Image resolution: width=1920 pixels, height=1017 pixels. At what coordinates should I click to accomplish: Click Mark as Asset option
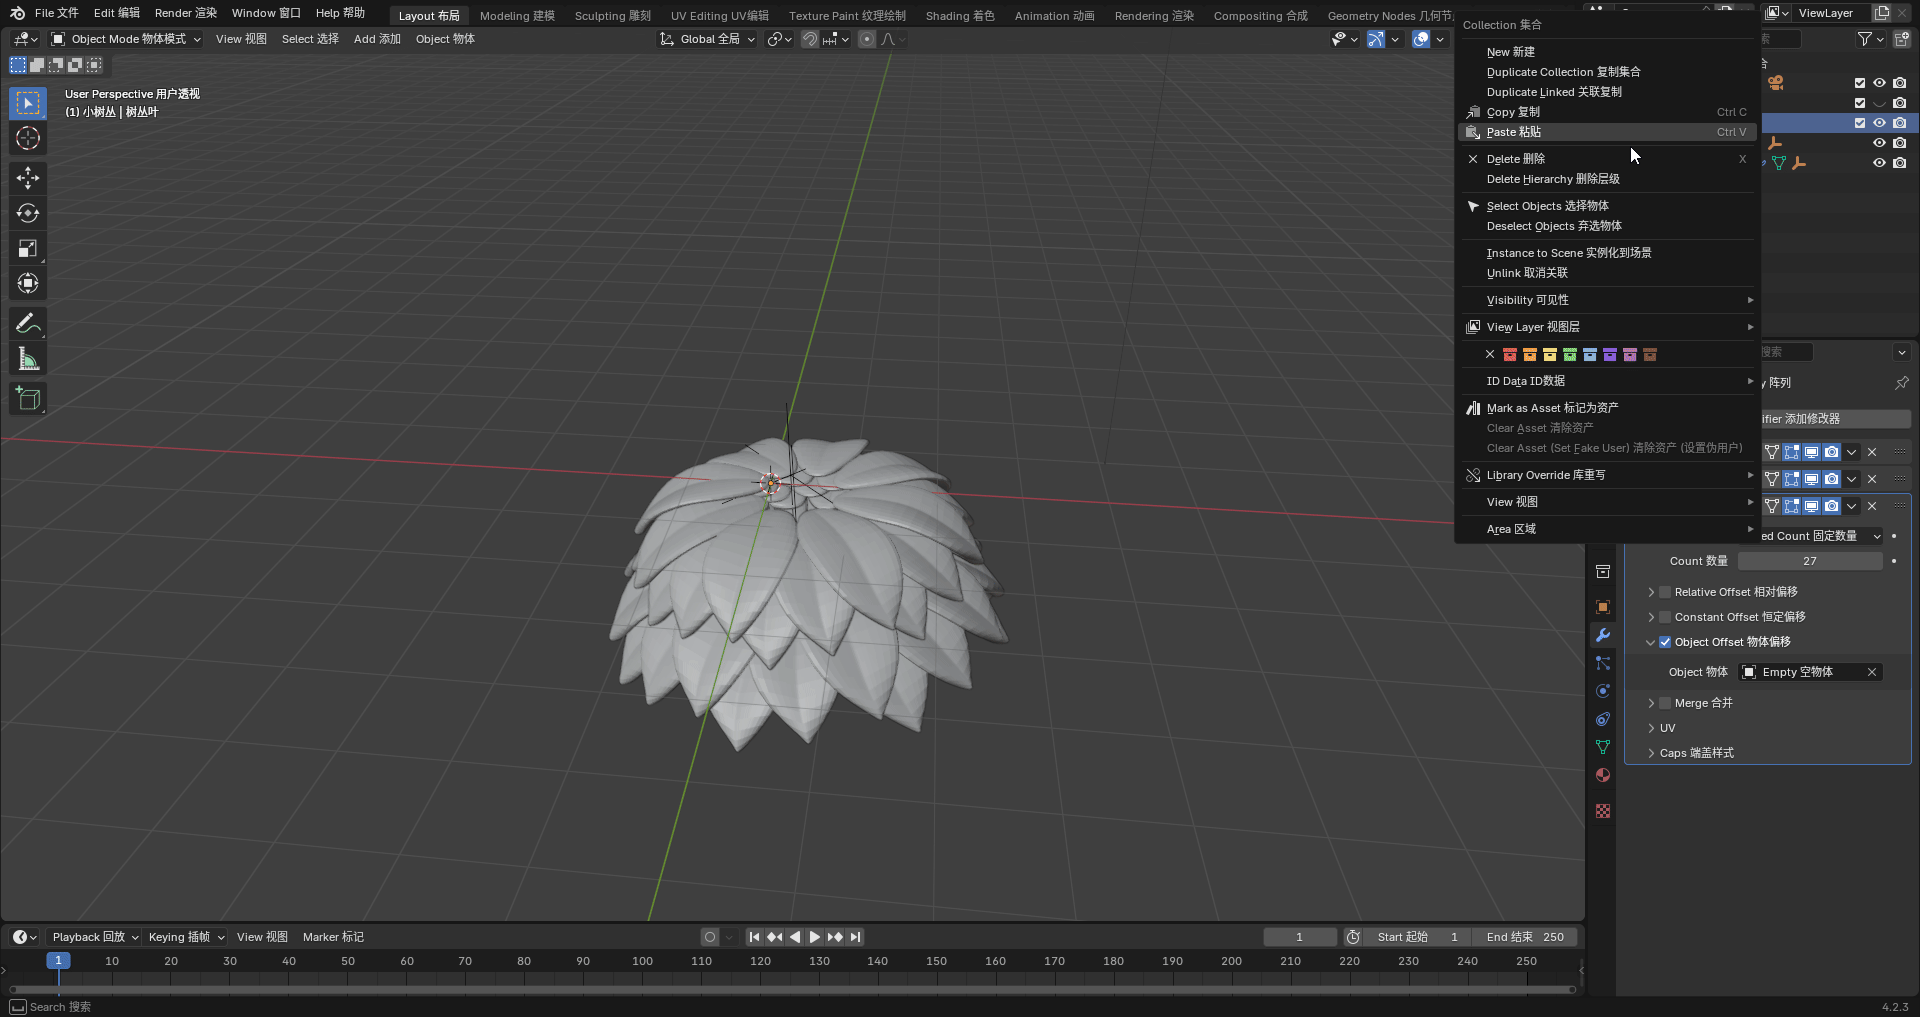point(1551,408)
